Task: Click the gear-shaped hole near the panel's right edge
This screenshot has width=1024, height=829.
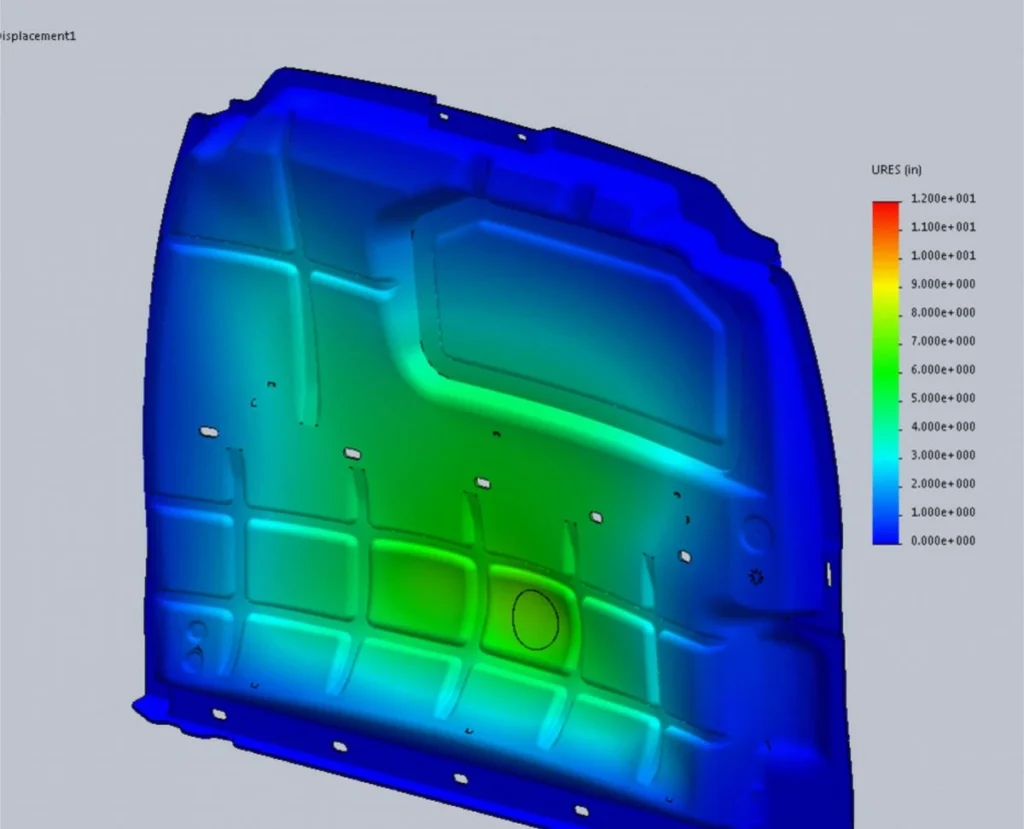Action: pos(757,576)
